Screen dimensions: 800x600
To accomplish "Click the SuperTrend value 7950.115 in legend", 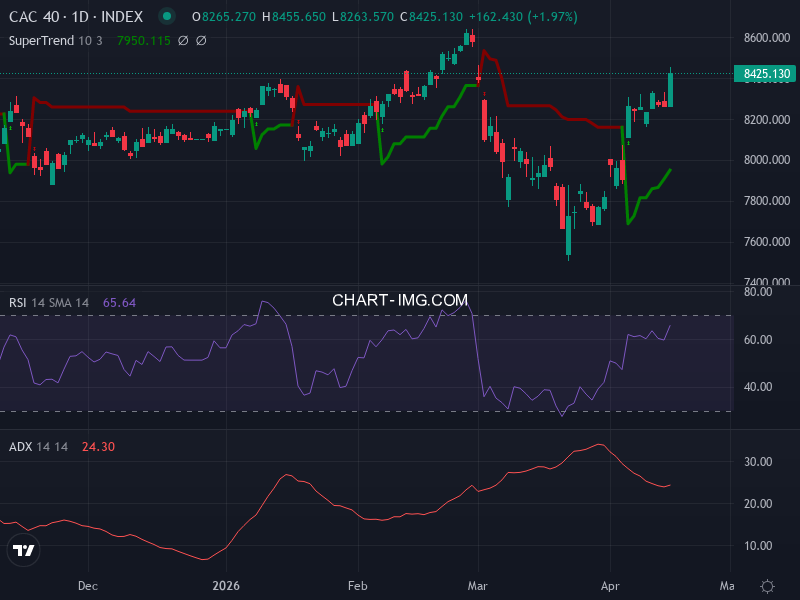I will pyautogui.click(x=142, y=38).
